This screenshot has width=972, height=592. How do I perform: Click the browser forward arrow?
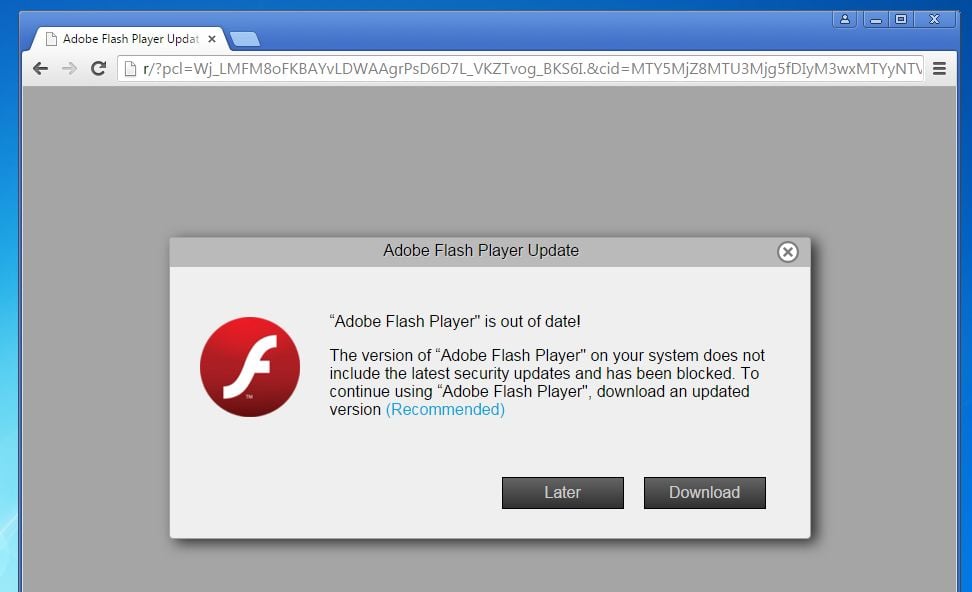[69, 68]
